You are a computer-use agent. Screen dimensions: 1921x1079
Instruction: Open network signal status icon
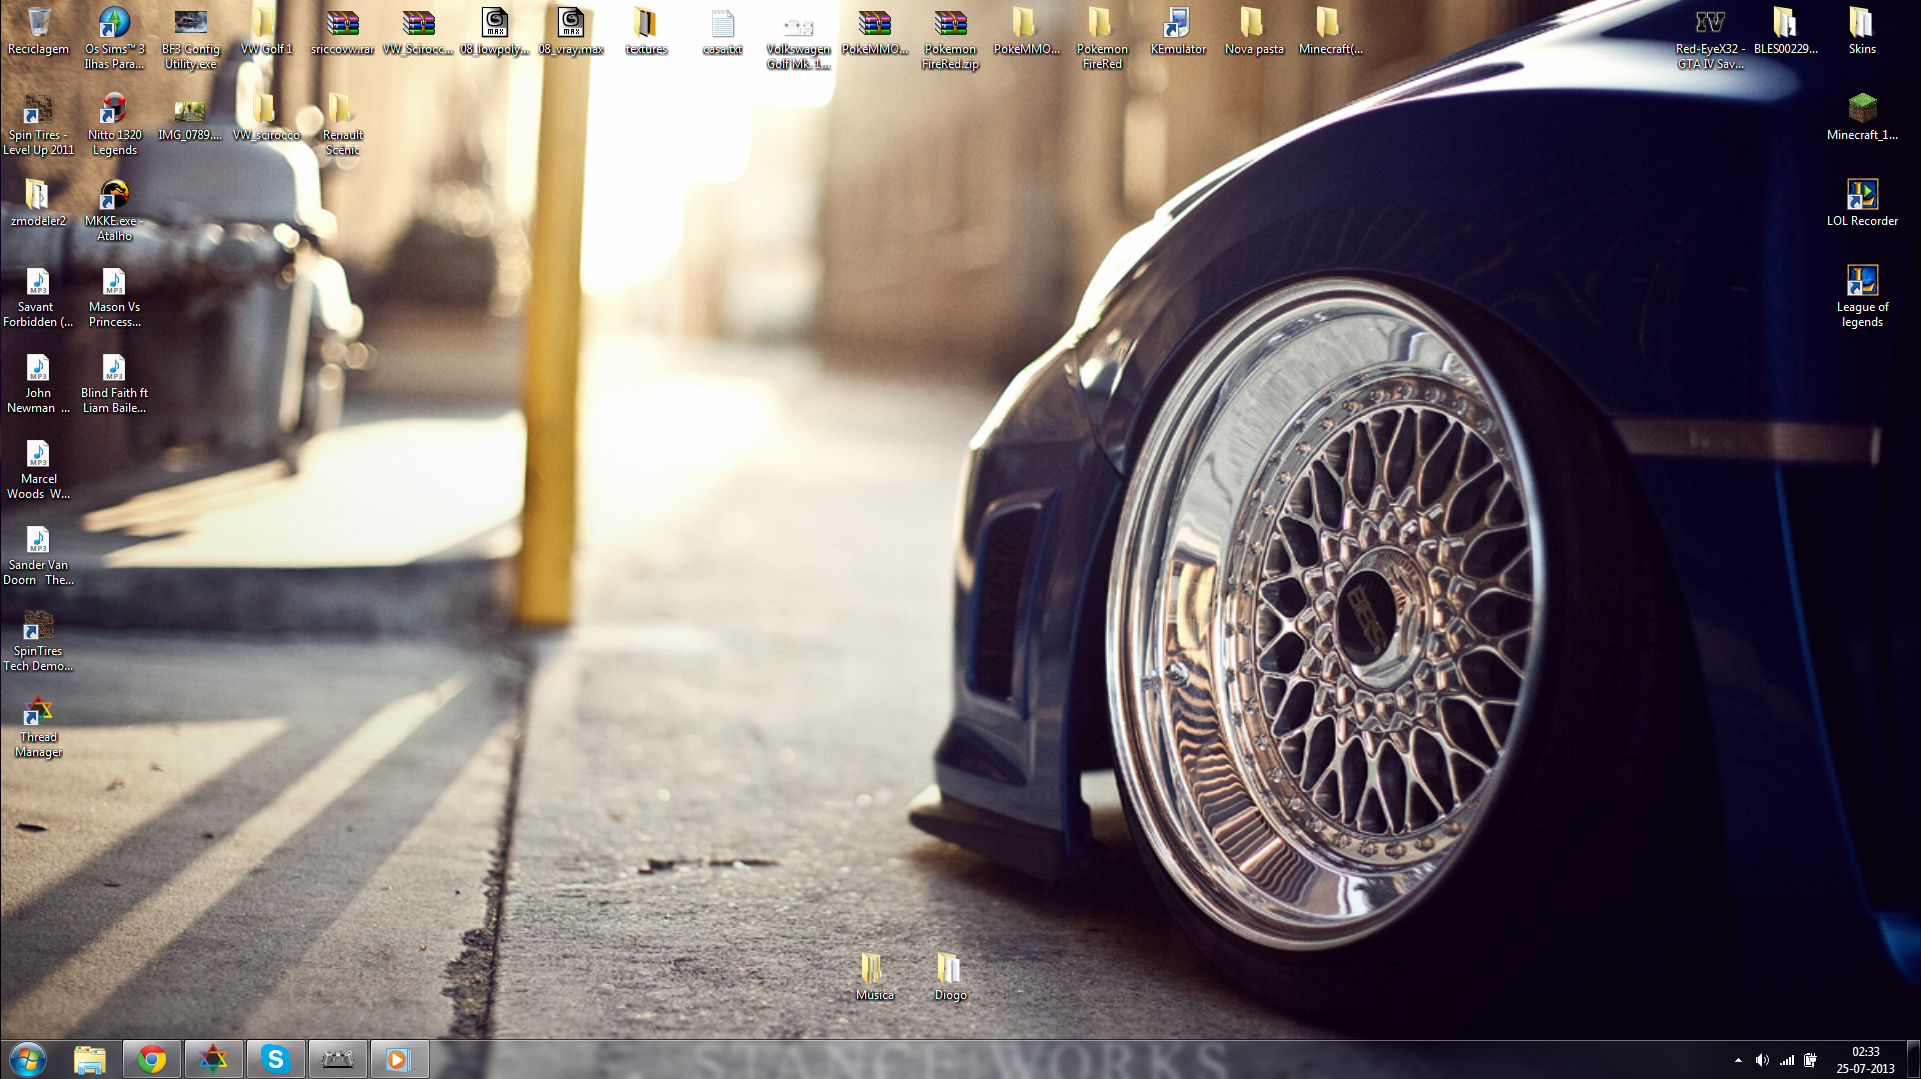[1787, 1060]
